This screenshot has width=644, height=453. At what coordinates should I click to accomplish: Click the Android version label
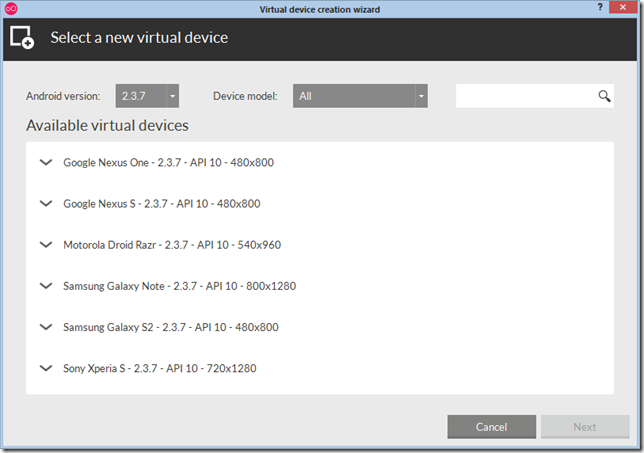click(x=63, y=96)
